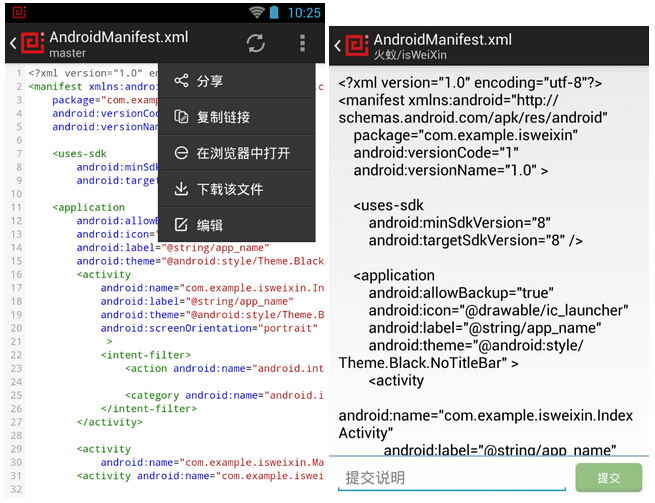Choose 在浏览器中打开 menu entry
The height and width of the screenshot is (503, 655).
coord(242,153)
